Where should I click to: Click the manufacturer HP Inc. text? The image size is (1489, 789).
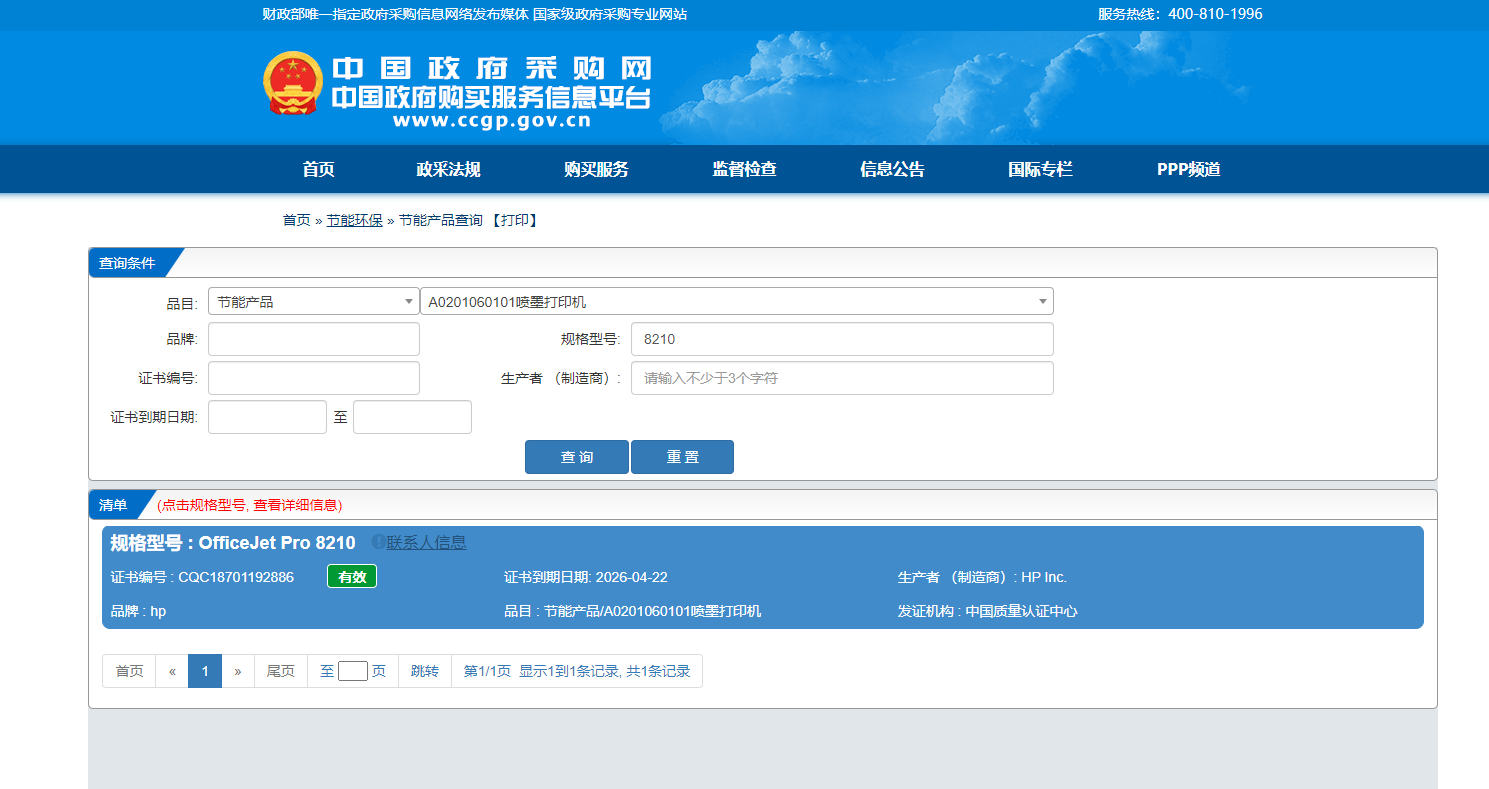(x=1044, y=577)
